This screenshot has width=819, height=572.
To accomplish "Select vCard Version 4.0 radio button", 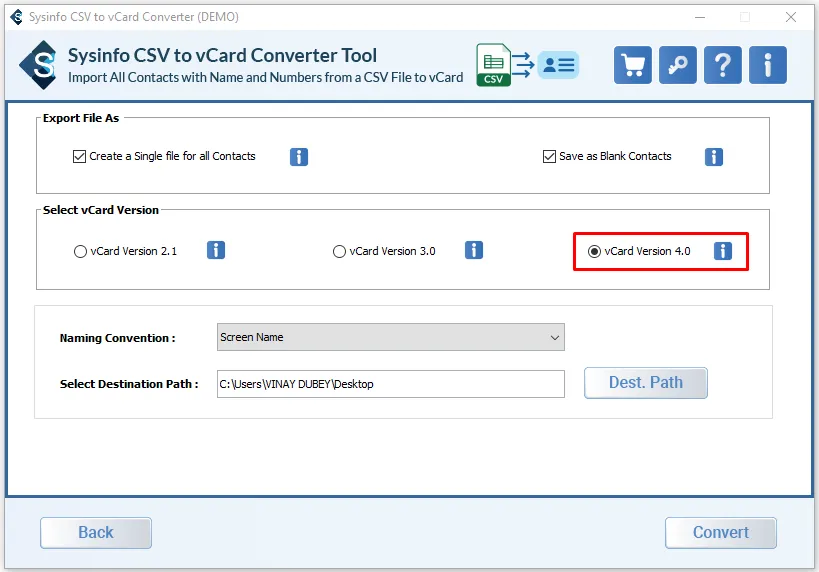I will 594,252.
